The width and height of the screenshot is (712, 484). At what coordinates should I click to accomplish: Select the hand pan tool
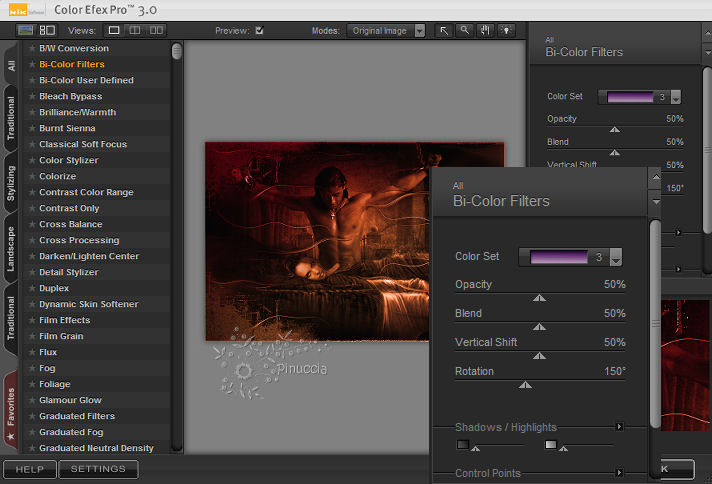(486, 30)
